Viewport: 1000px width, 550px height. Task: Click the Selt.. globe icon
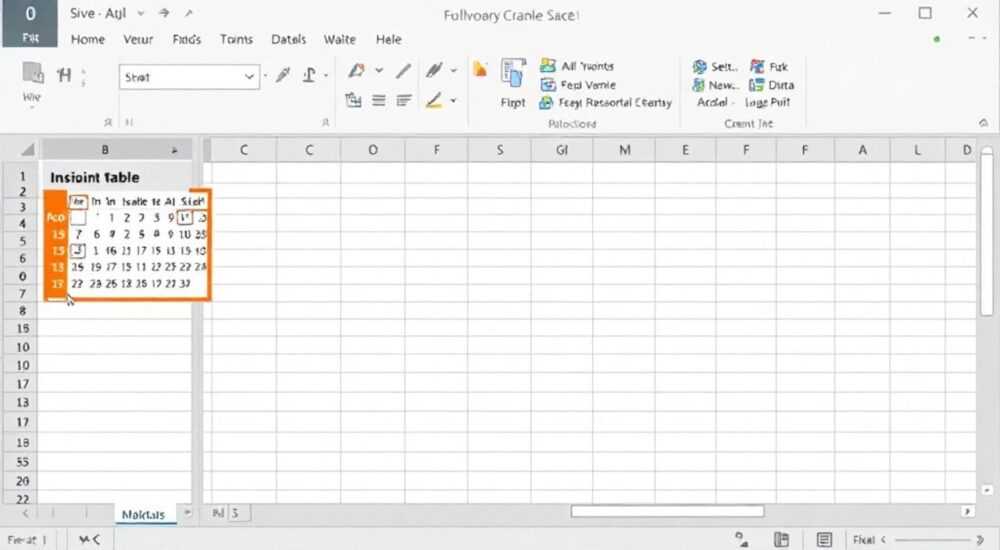[700, 66]
